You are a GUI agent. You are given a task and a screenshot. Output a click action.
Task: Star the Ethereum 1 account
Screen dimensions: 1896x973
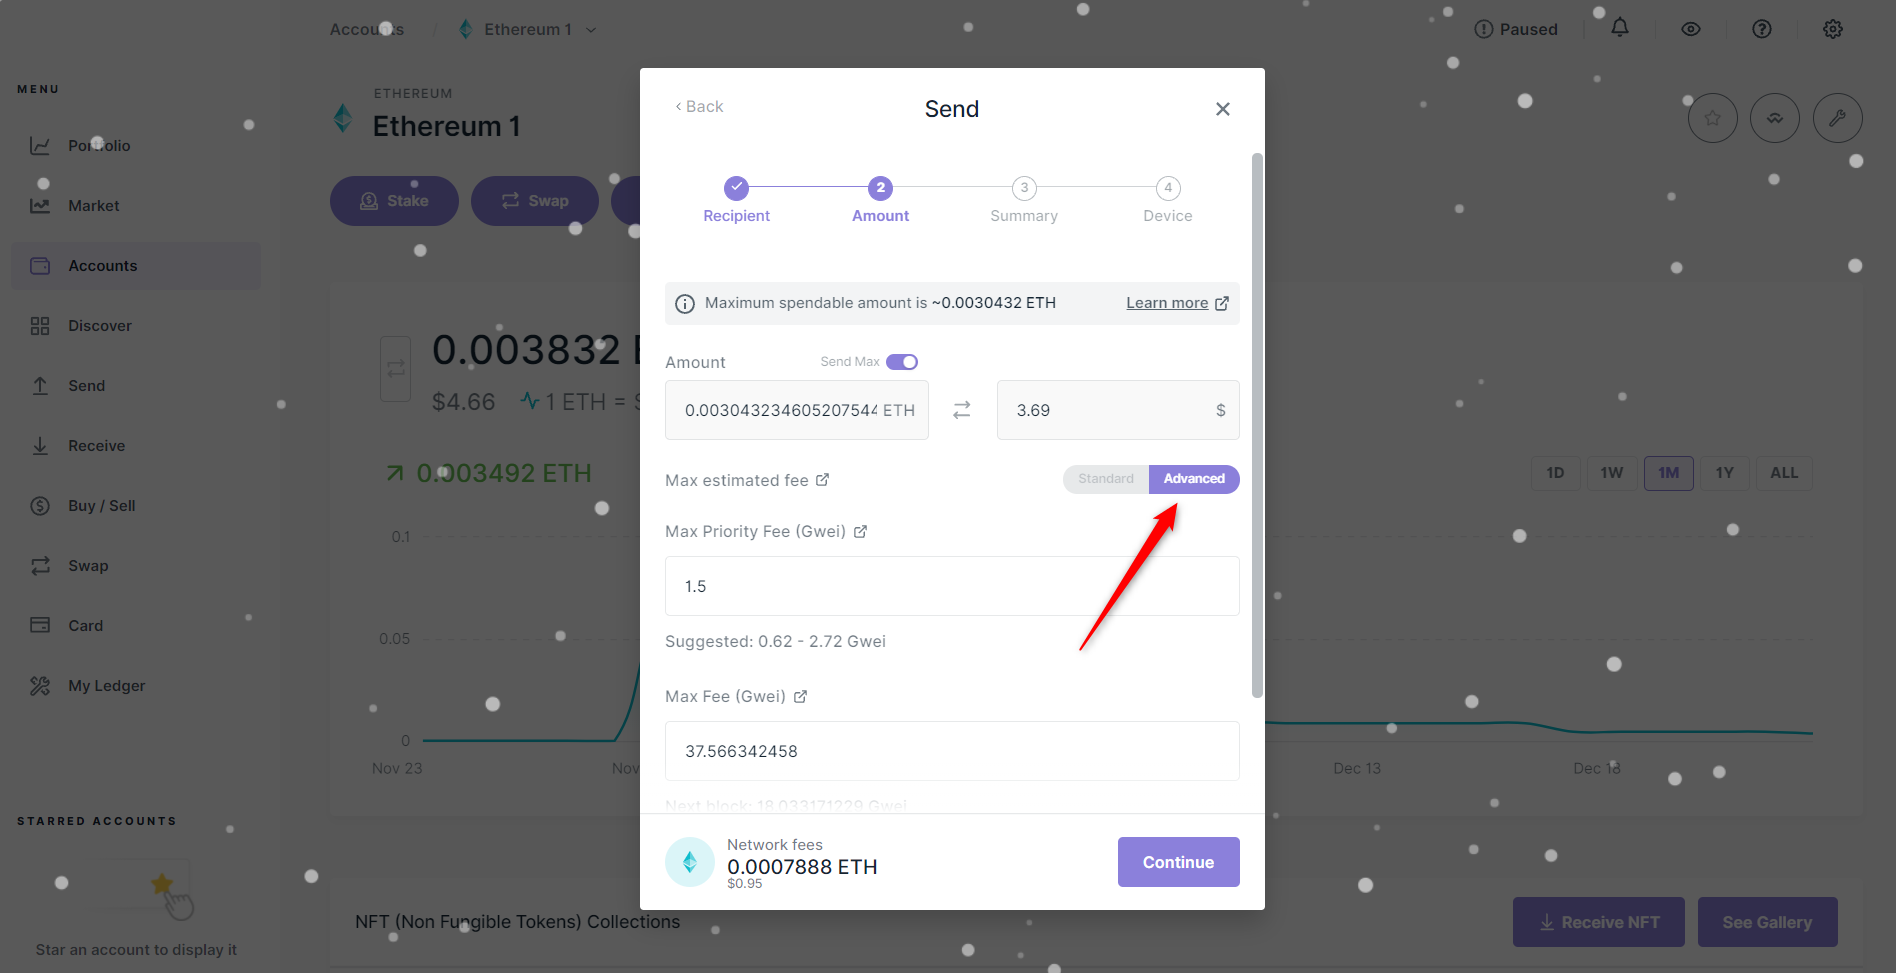click(1713, 118)
